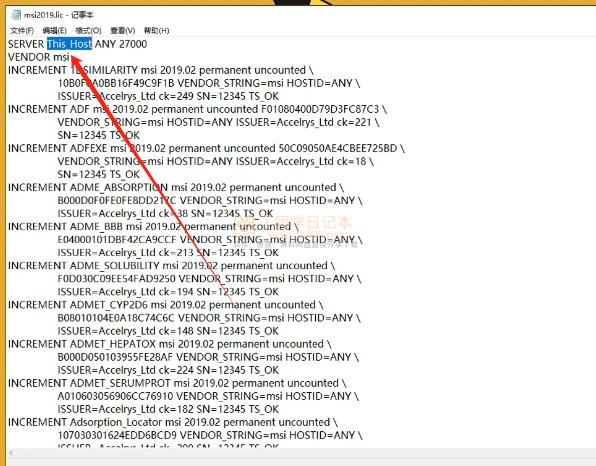
Task: Click the left arrow of horizontal scrollbar
Action: point(11,453)
